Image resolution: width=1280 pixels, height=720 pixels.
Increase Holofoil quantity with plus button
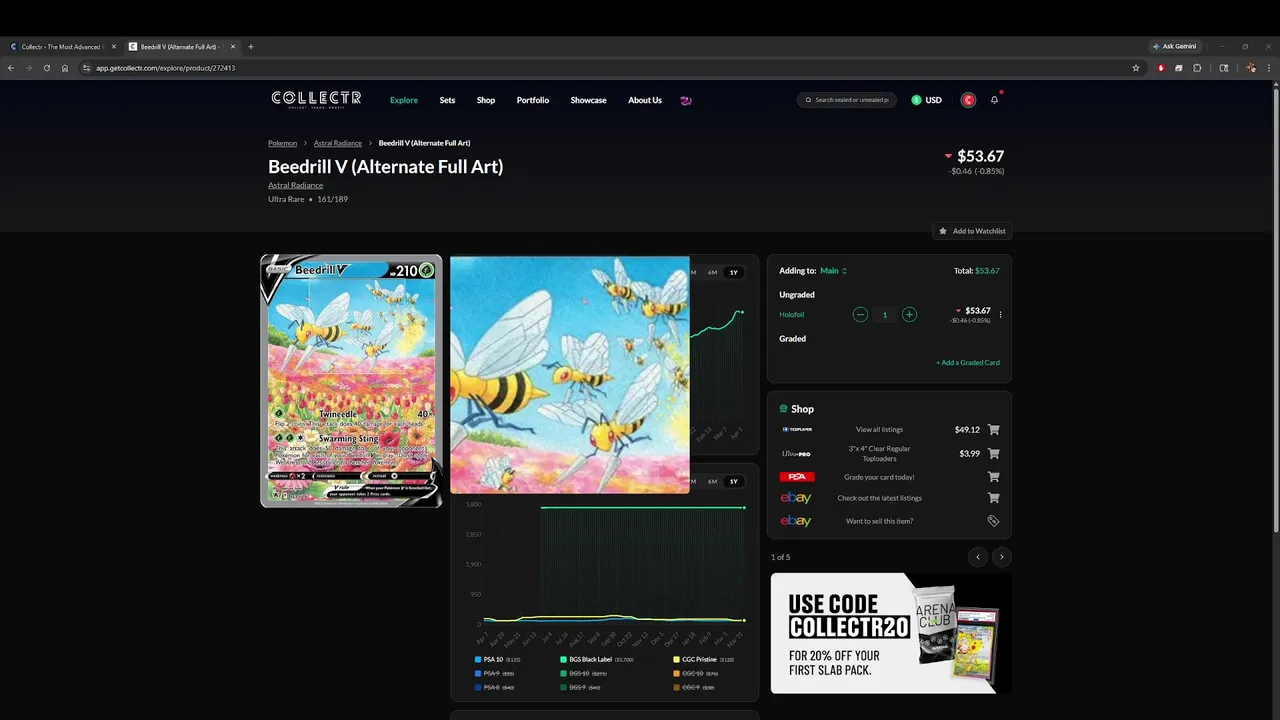click(909, 315)
